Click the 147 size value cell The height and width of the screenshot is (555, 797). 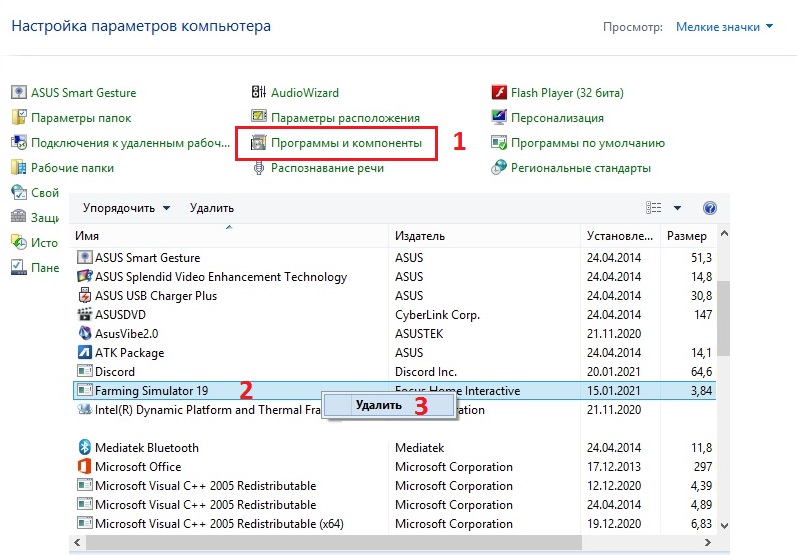(x=703, y=315)
